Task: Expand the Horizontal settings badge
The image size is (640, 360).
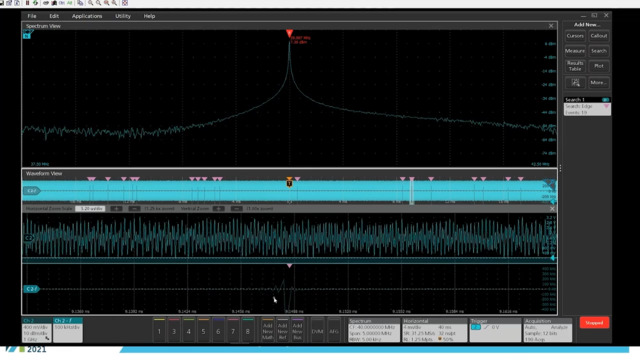Action: point(434,330)
